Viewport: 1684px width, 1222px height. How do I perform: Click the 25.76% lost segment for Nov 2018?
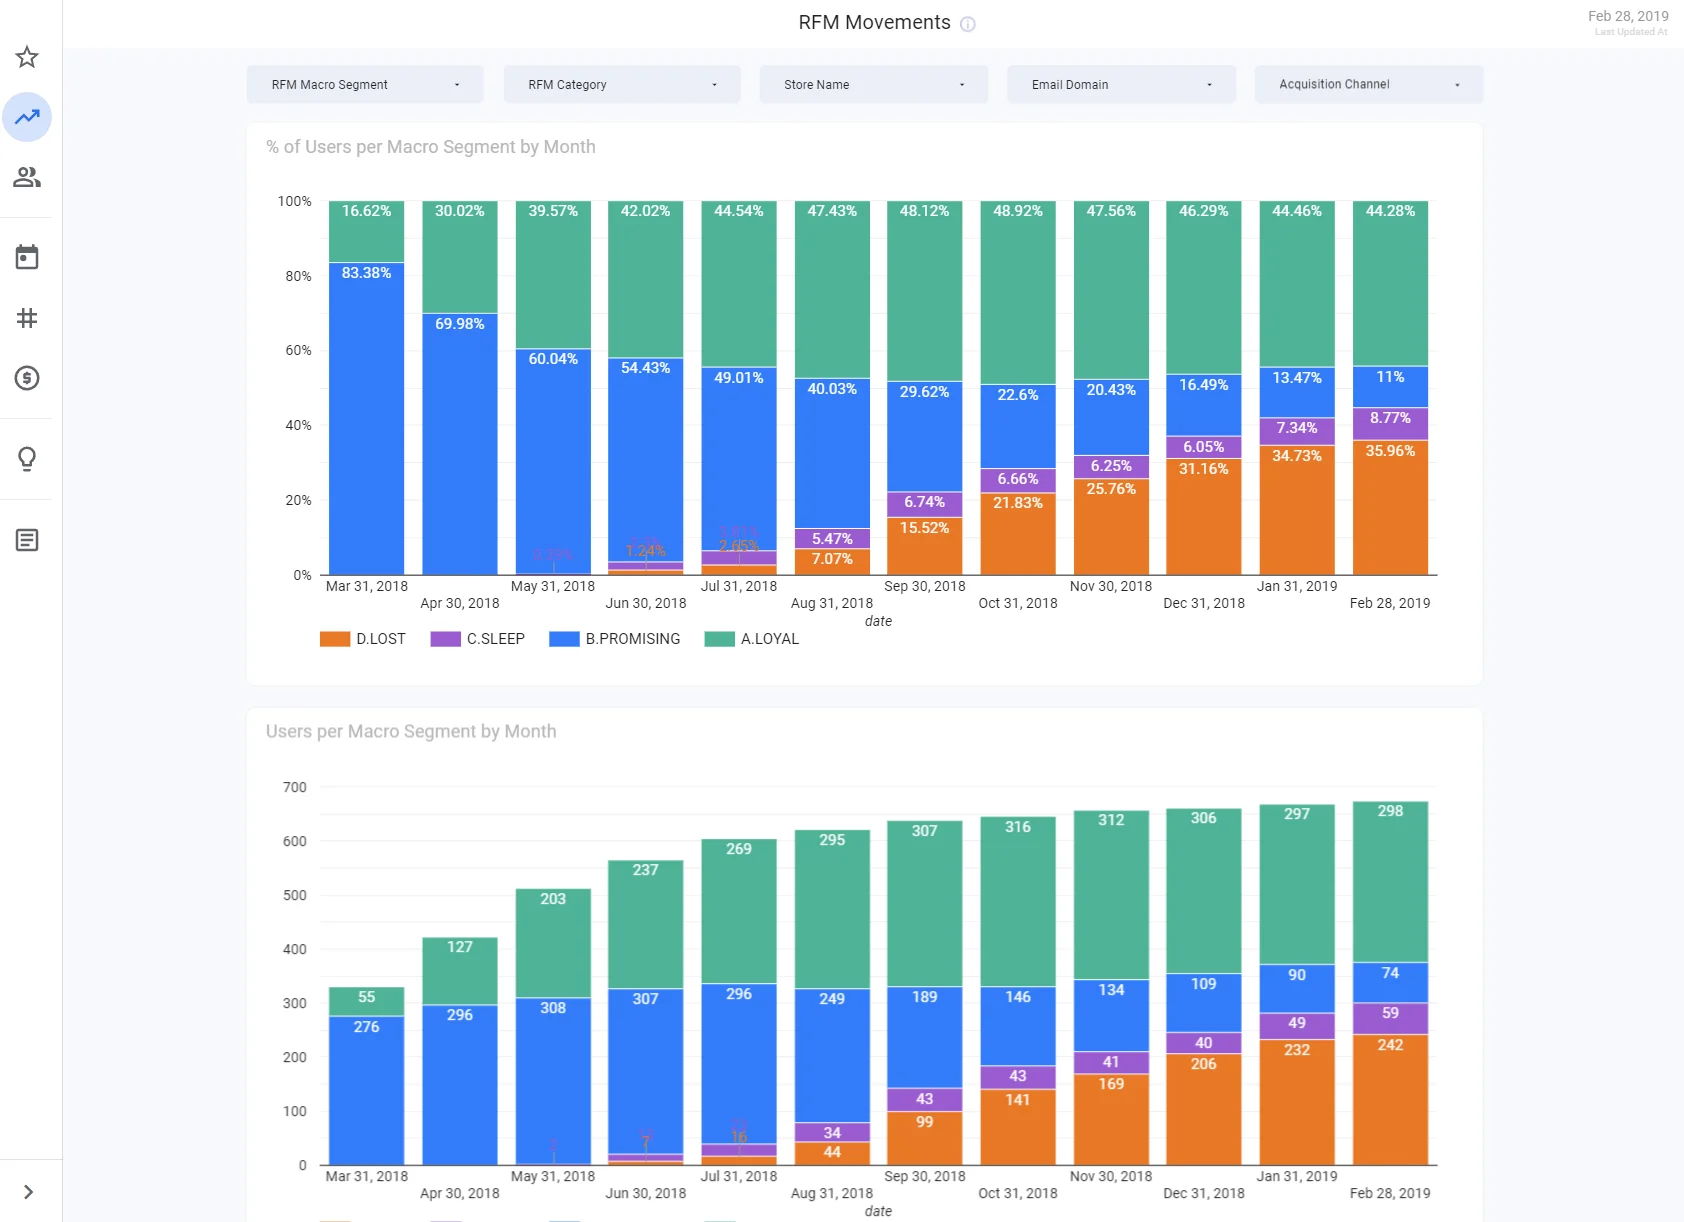pos(1111,527)
